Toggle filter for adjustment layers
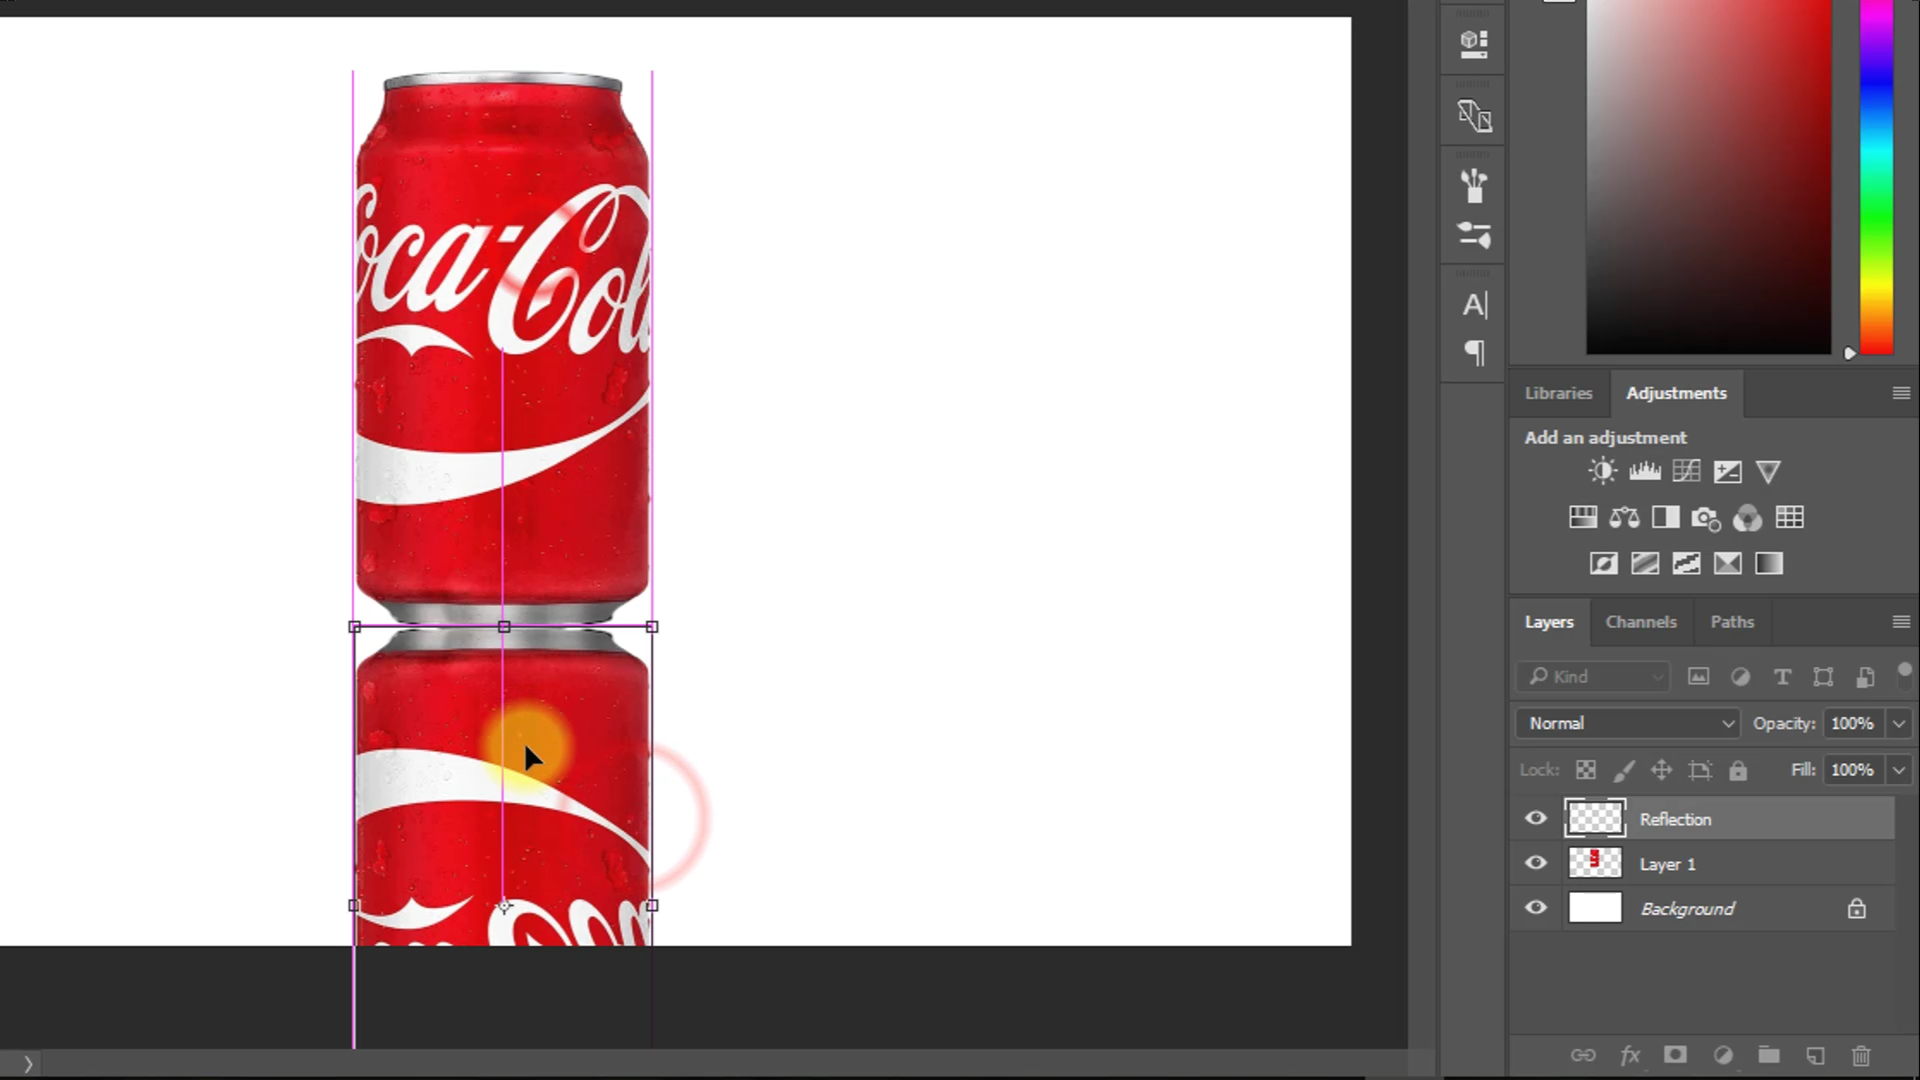This screenshot has height=1080, width=1920. point(1740,677)
